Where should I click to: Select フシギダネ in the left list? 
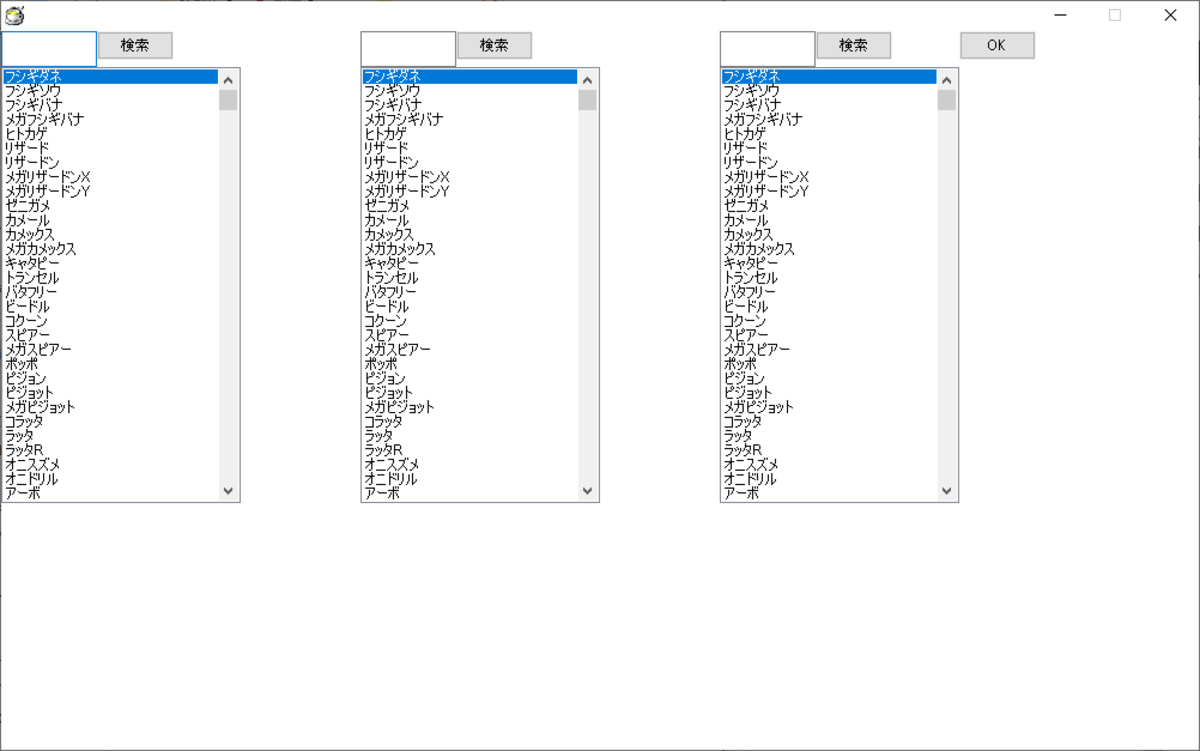pos(110,76)
